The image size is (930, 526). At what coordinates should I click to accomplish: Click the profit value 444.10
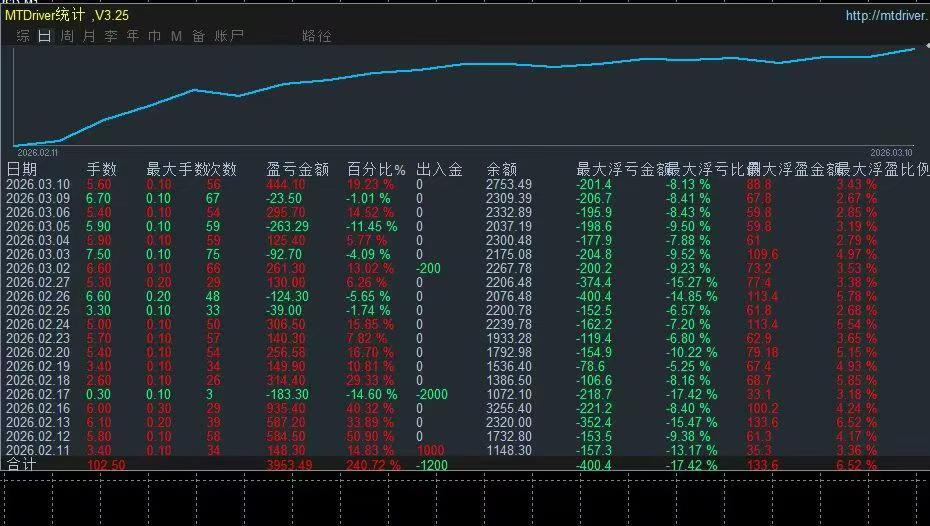286,184
